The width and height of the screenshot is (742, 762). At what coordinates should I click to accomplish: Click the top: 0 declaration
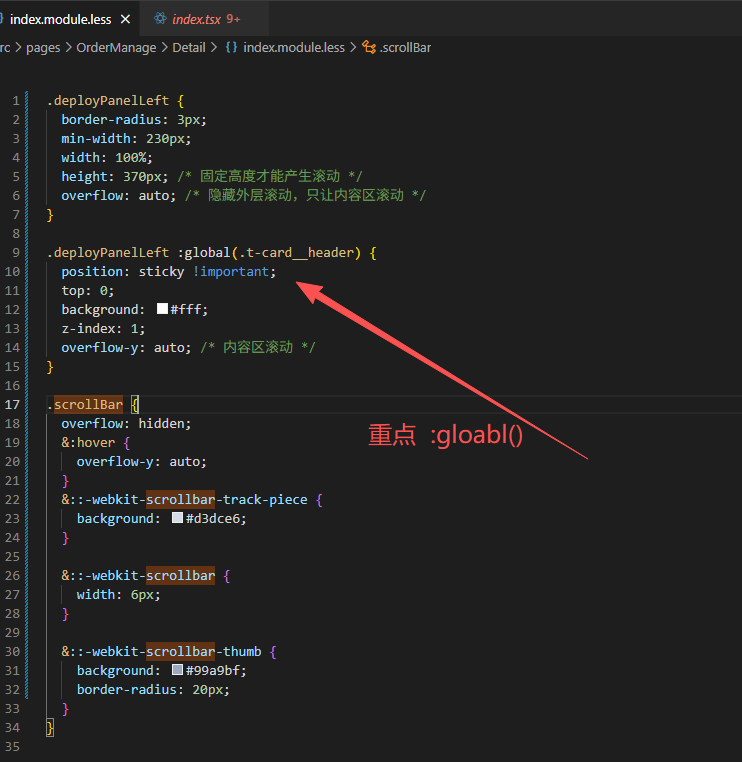point(87,291)
